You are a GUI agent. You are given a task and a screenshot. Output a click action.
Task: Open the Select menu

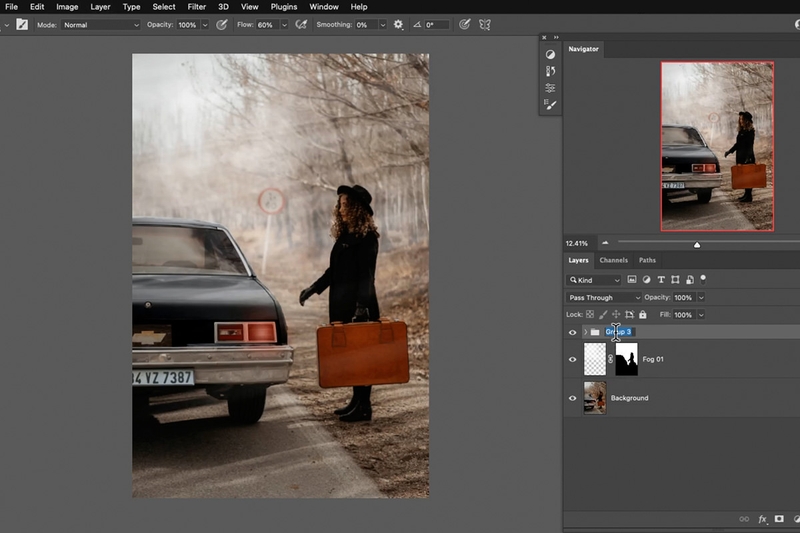(x=164, y=7)
